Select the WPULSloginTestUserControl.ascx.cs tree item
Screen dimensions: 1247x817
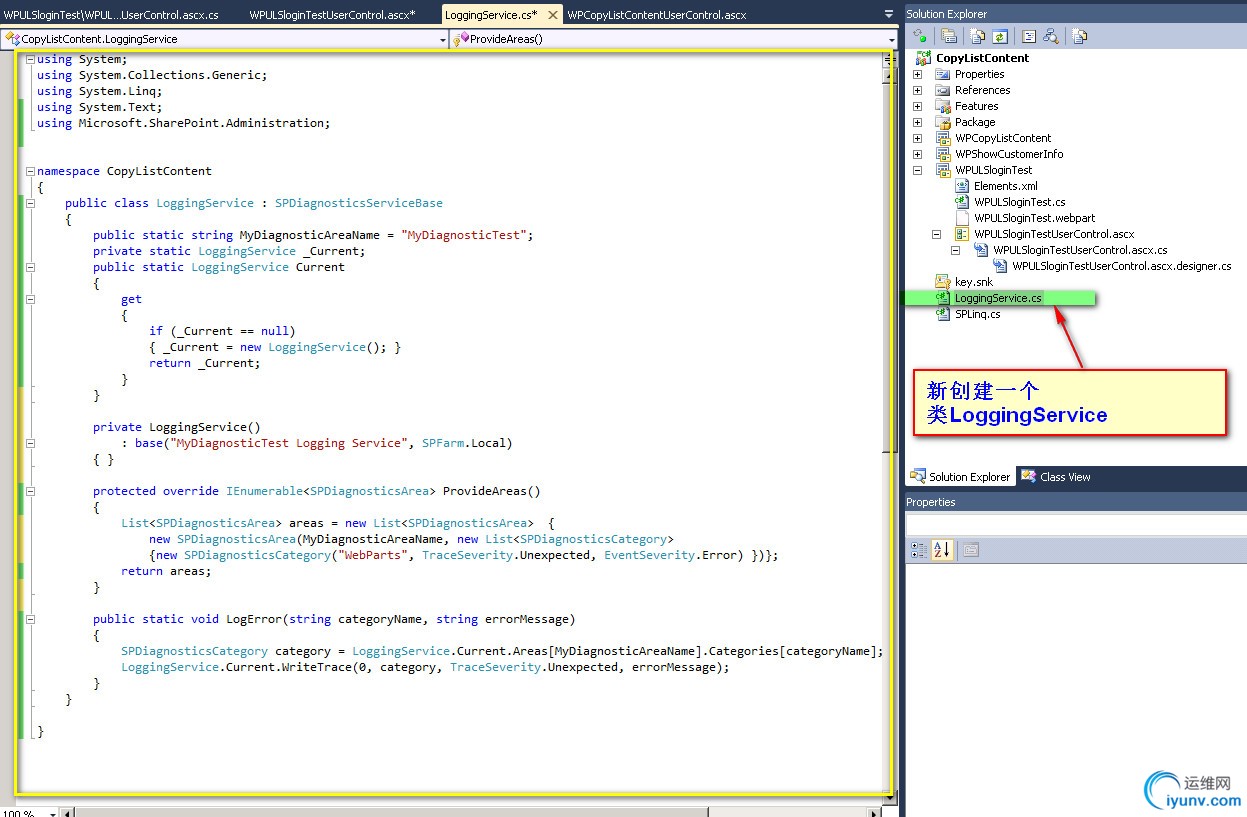point(1080,250)
